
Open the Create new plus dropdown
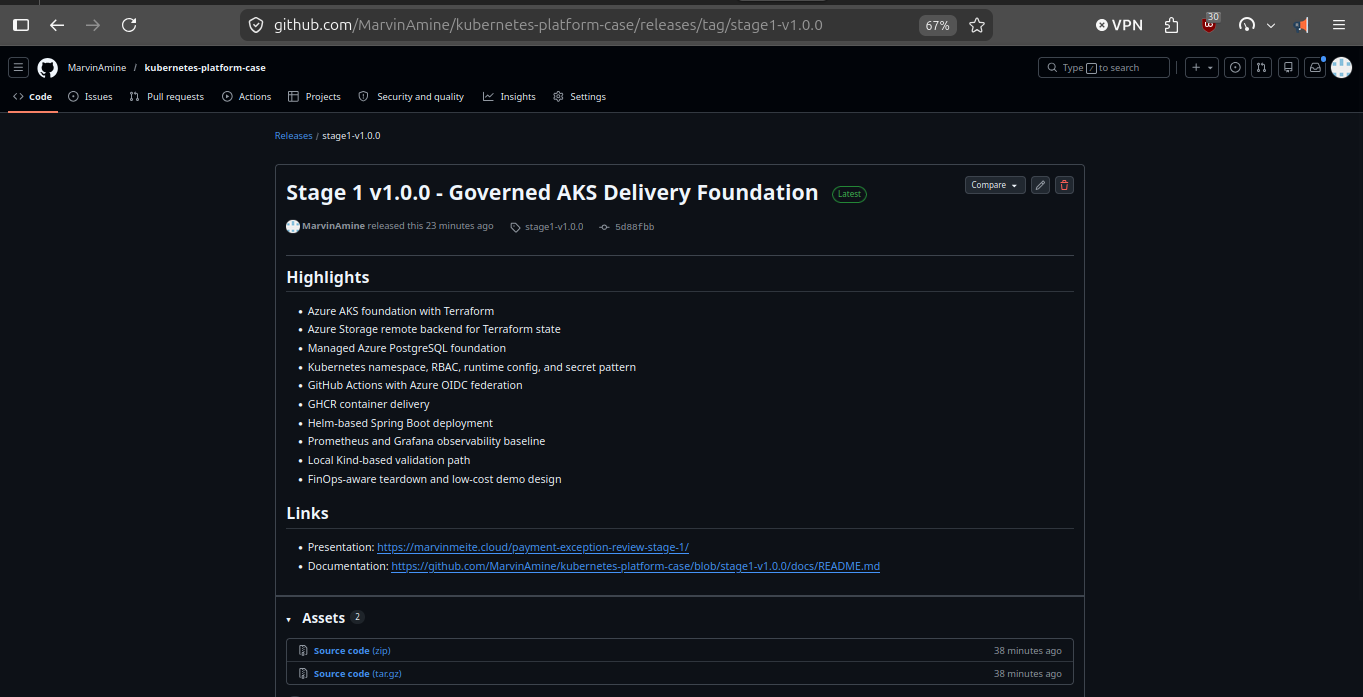[x=1202, y=68]
